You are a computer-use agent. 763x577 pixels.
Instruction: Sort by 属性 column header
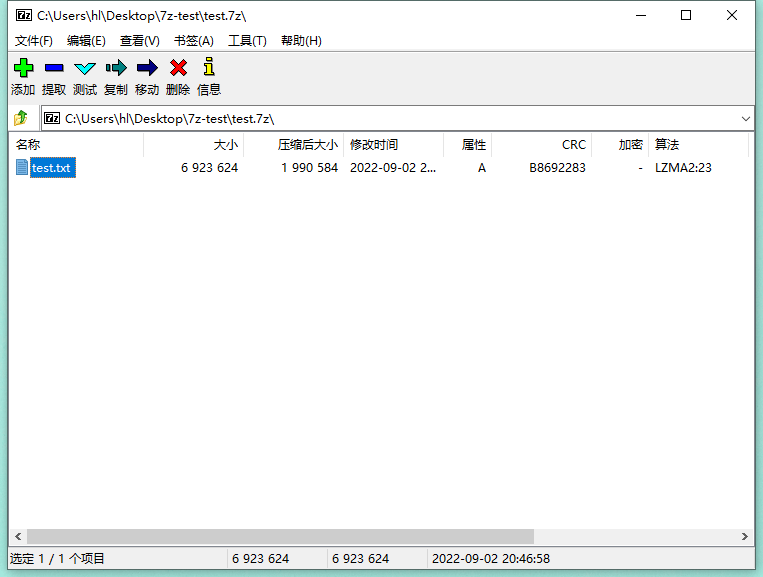click(468, 144)
